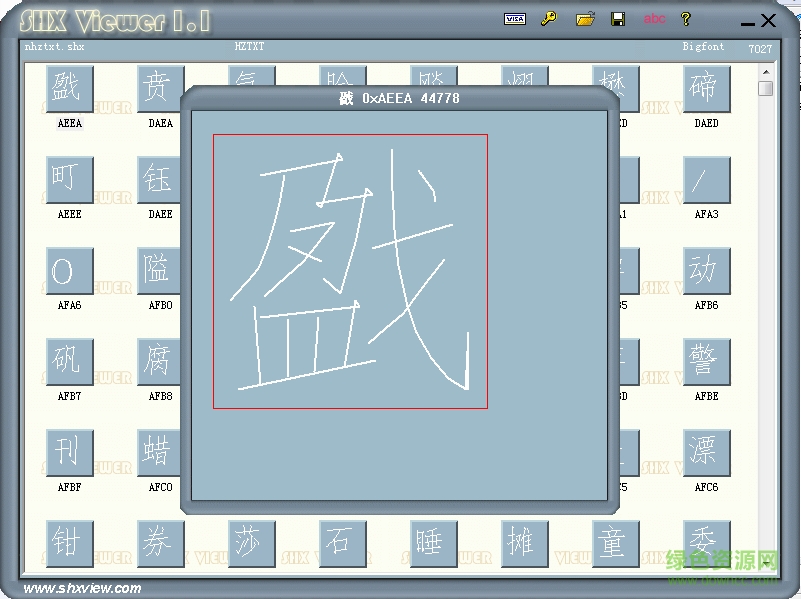Open the glyph cell labeled DAEA
801x599 pixels.
tap(159, 88)
